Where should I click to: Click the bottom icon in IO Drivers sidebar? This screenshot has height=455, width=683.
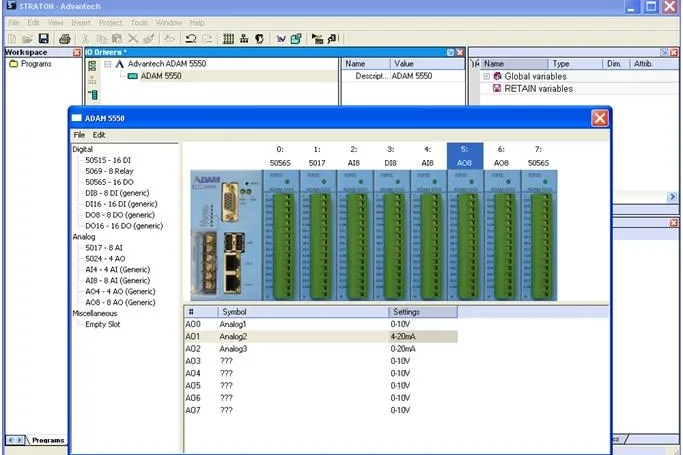(92, 94)
